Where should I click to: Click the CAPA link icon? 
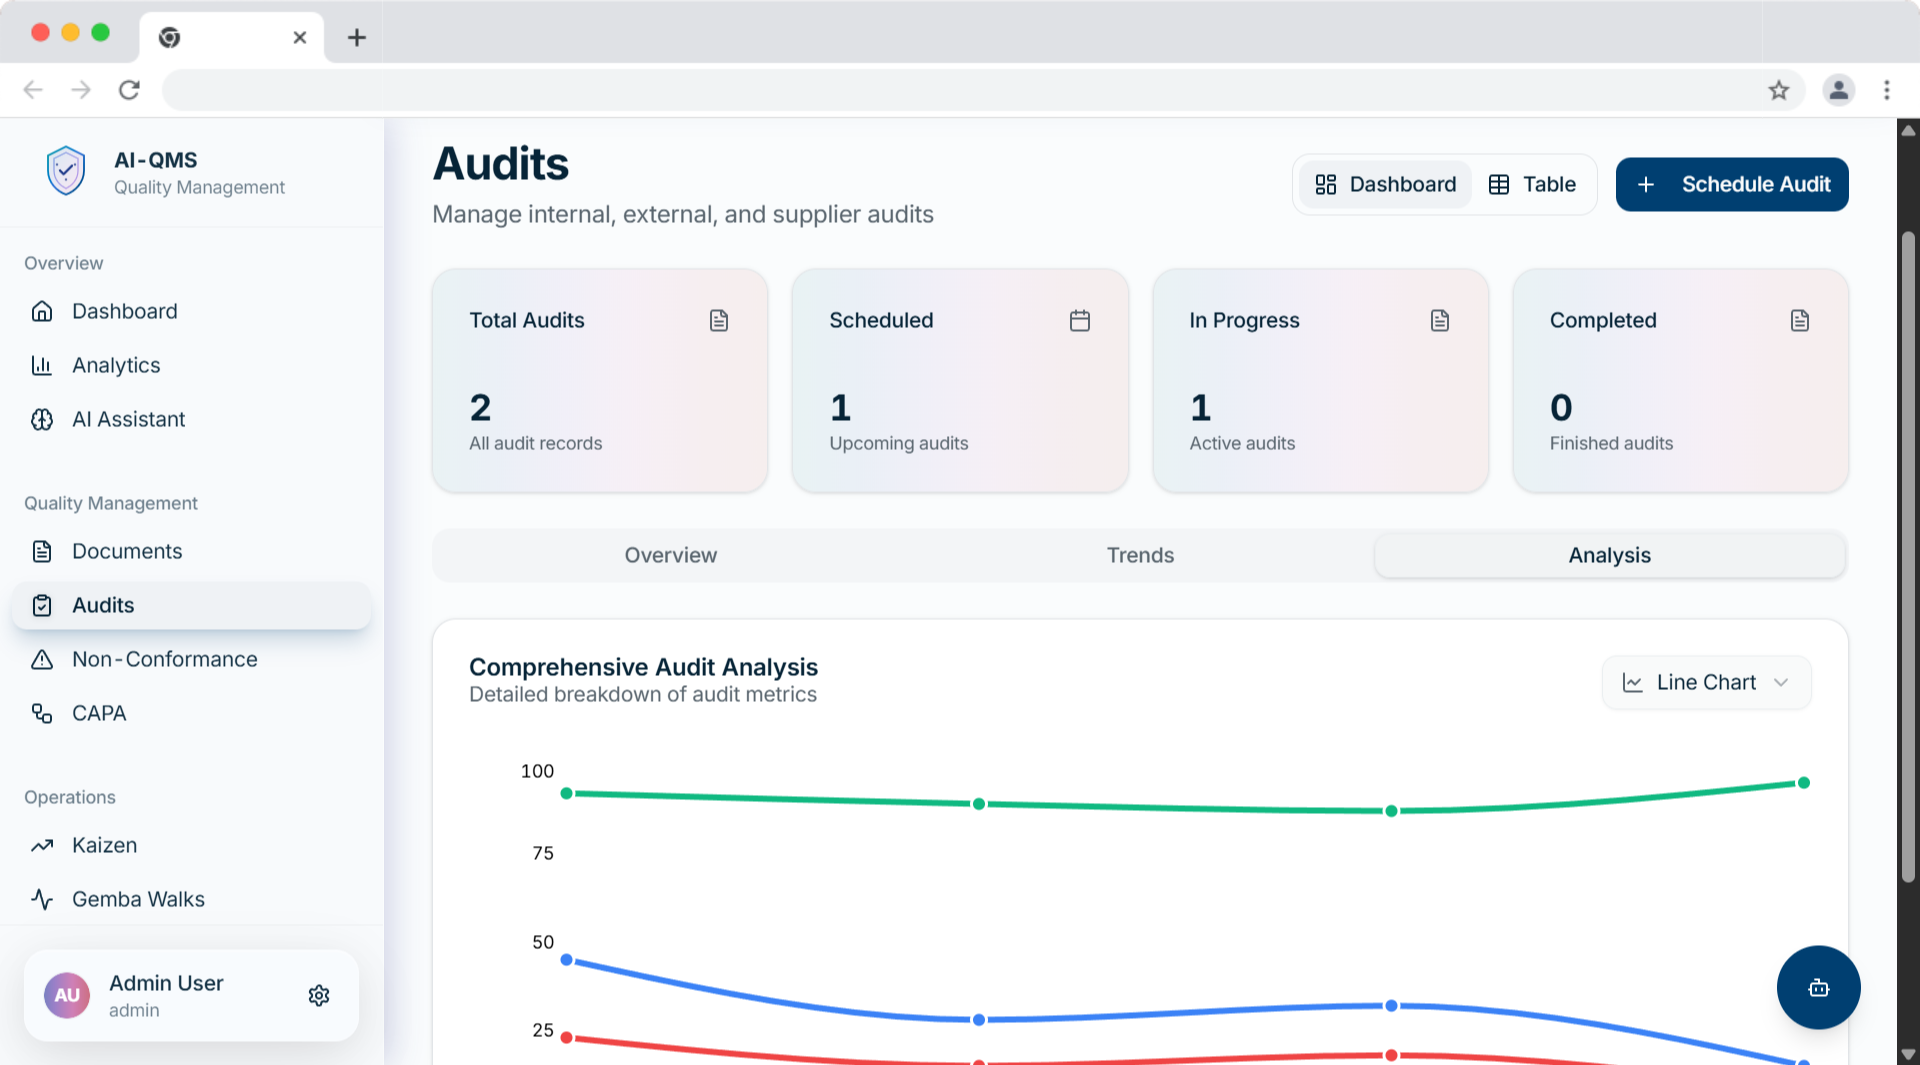(42, 713)
